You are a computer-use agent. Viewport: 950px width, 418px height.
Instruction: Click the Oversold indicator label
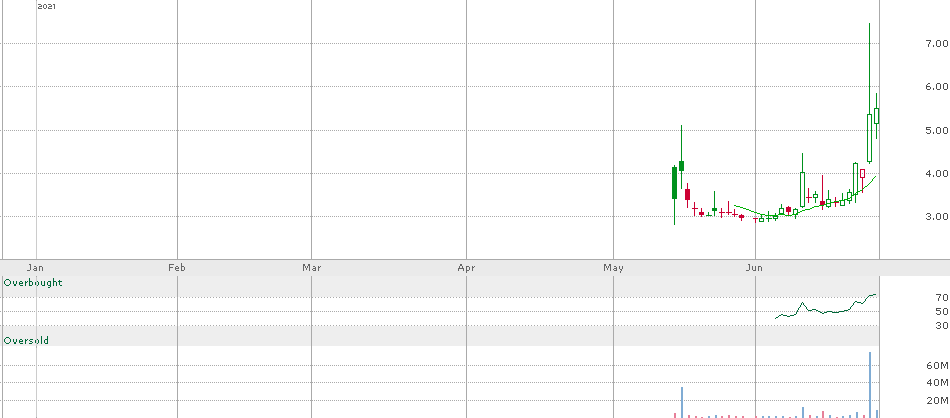[26, 340]
